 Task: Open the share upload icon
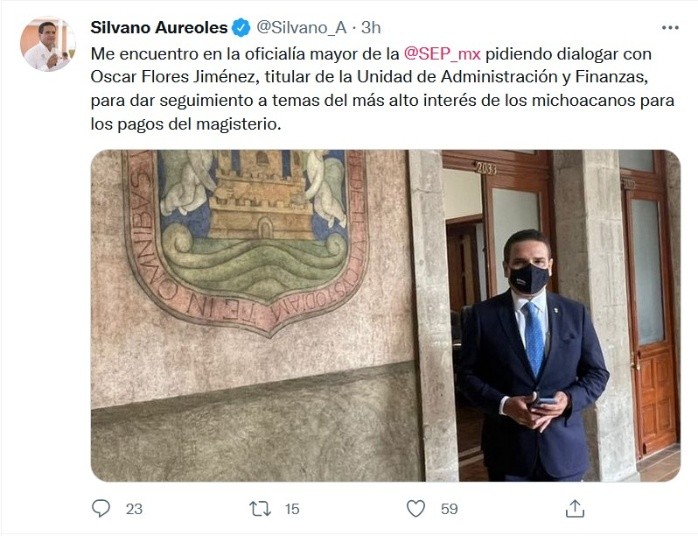click(x=575, y=508)
